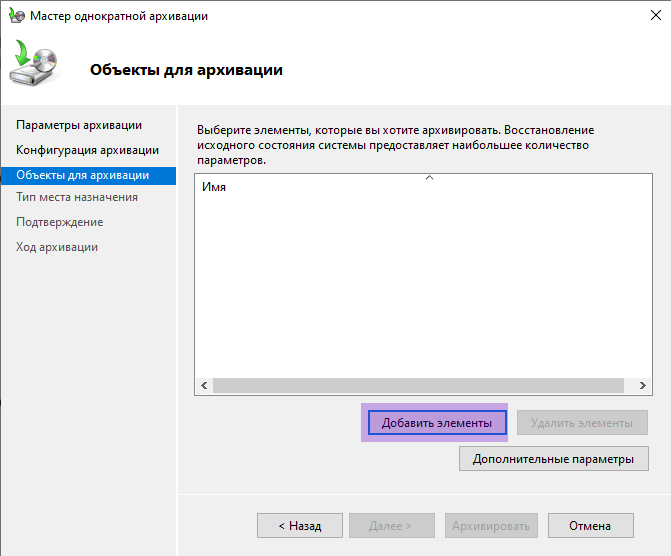Close the backup wizard window
The width and height of the screenshot is (671, 556).
point(655,15)
